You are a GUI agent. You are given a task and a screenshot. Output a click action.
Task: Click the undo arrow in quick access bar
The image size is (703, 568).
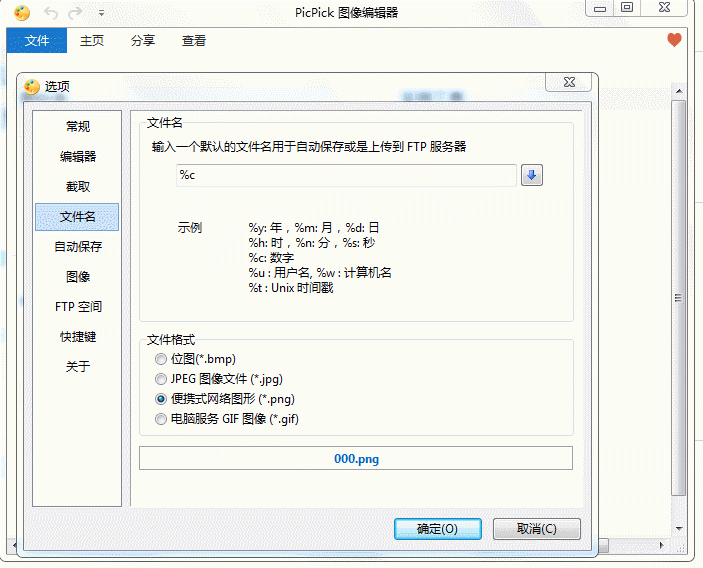pyautogui.click(x=51, y=13)
